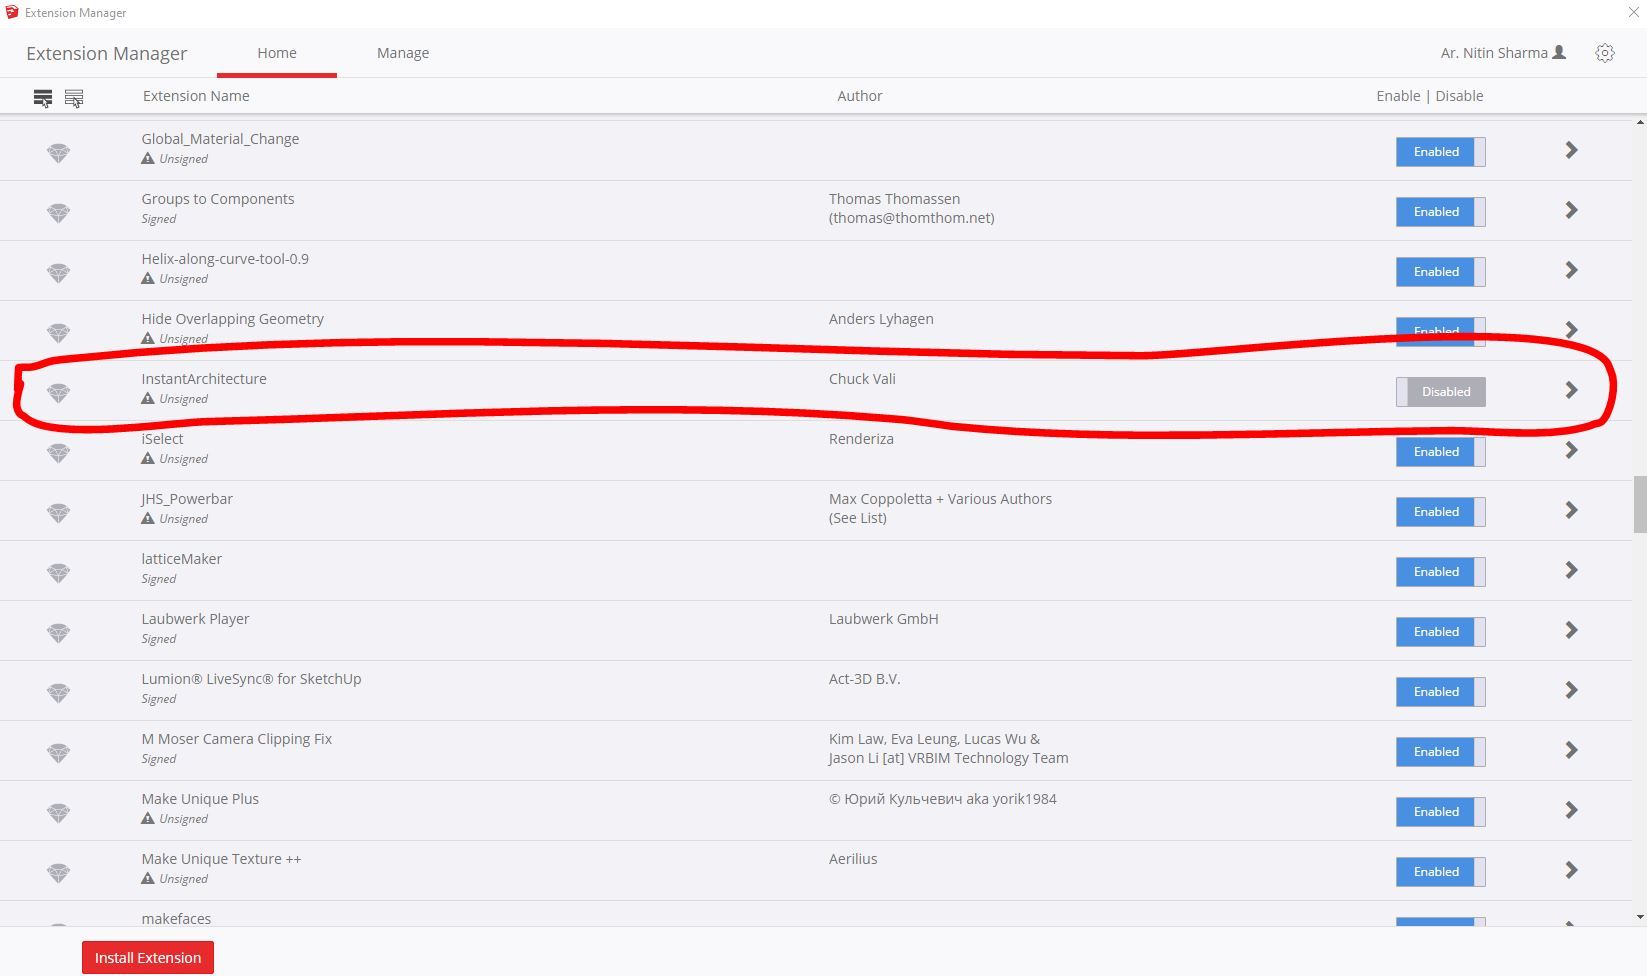Viewport: 1647px width, 976px height.
Task: Select the gem icon for Groups to Components
Action: (59, 213)
